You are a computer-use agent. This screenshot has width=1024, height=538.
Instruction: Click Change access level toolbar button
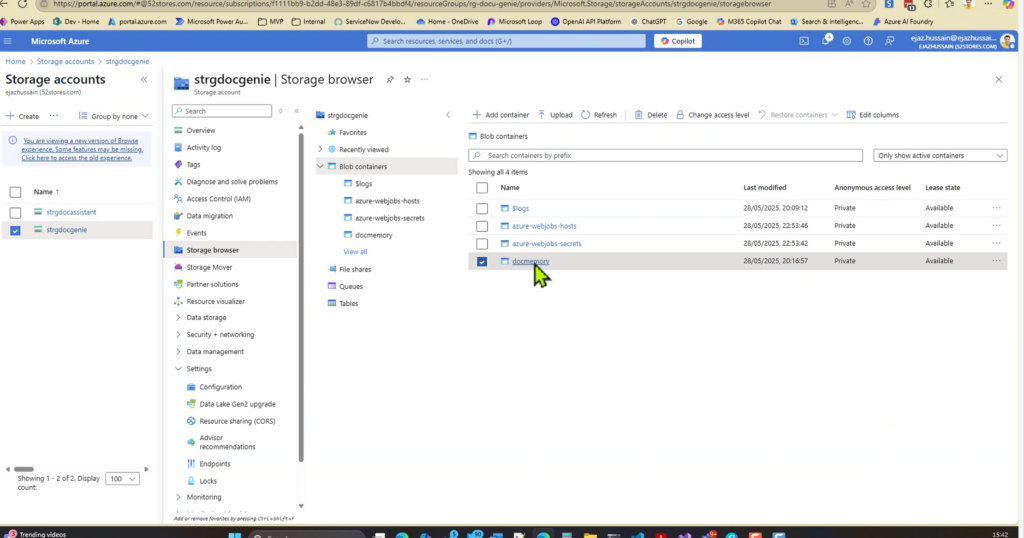coord(712,115)
